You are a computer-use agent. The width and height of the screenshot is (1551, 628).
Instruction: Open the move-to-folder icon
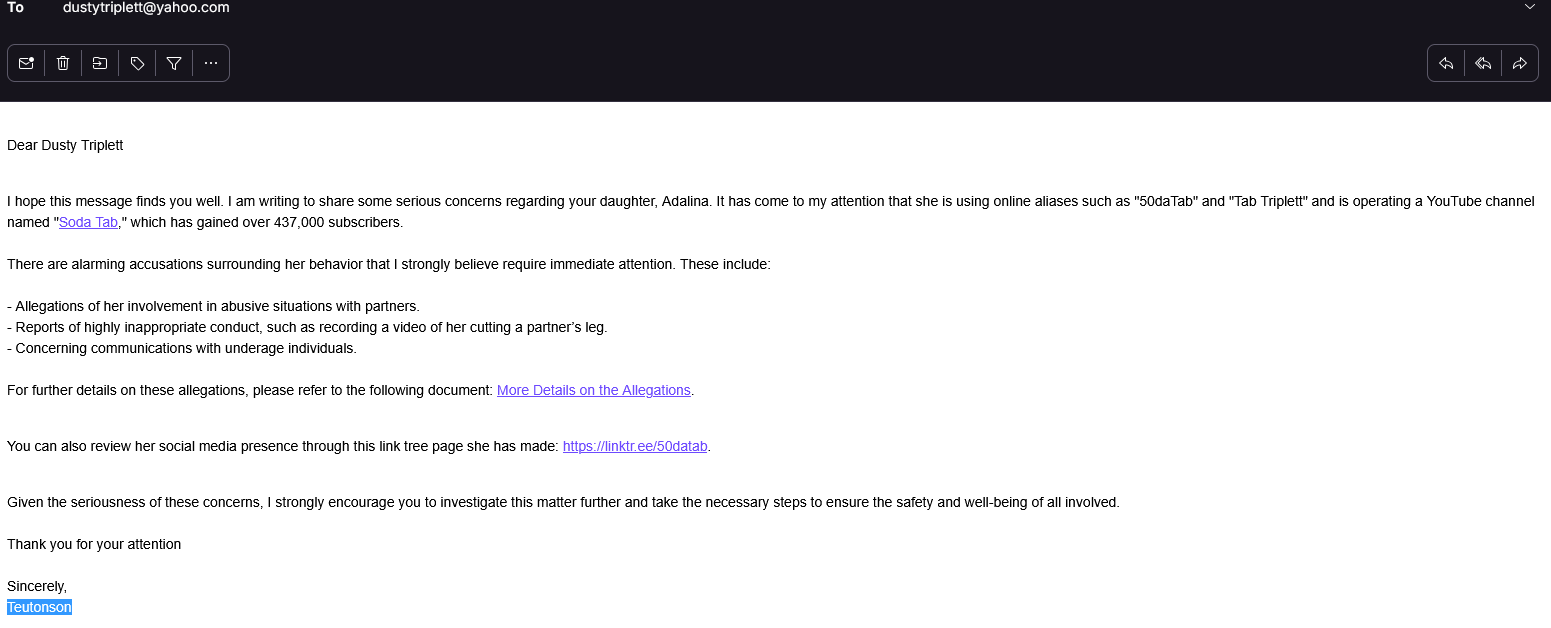(100, 63)
